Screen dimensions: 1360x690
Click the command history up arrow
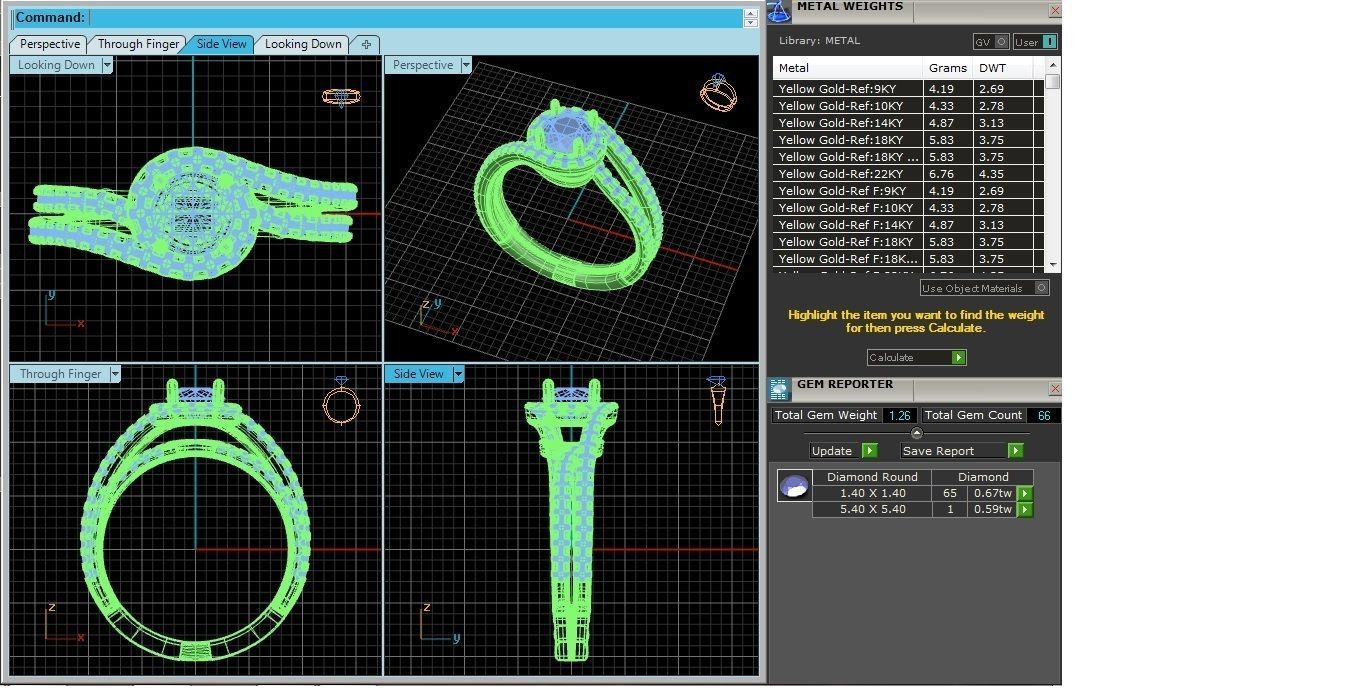point(751,13)
